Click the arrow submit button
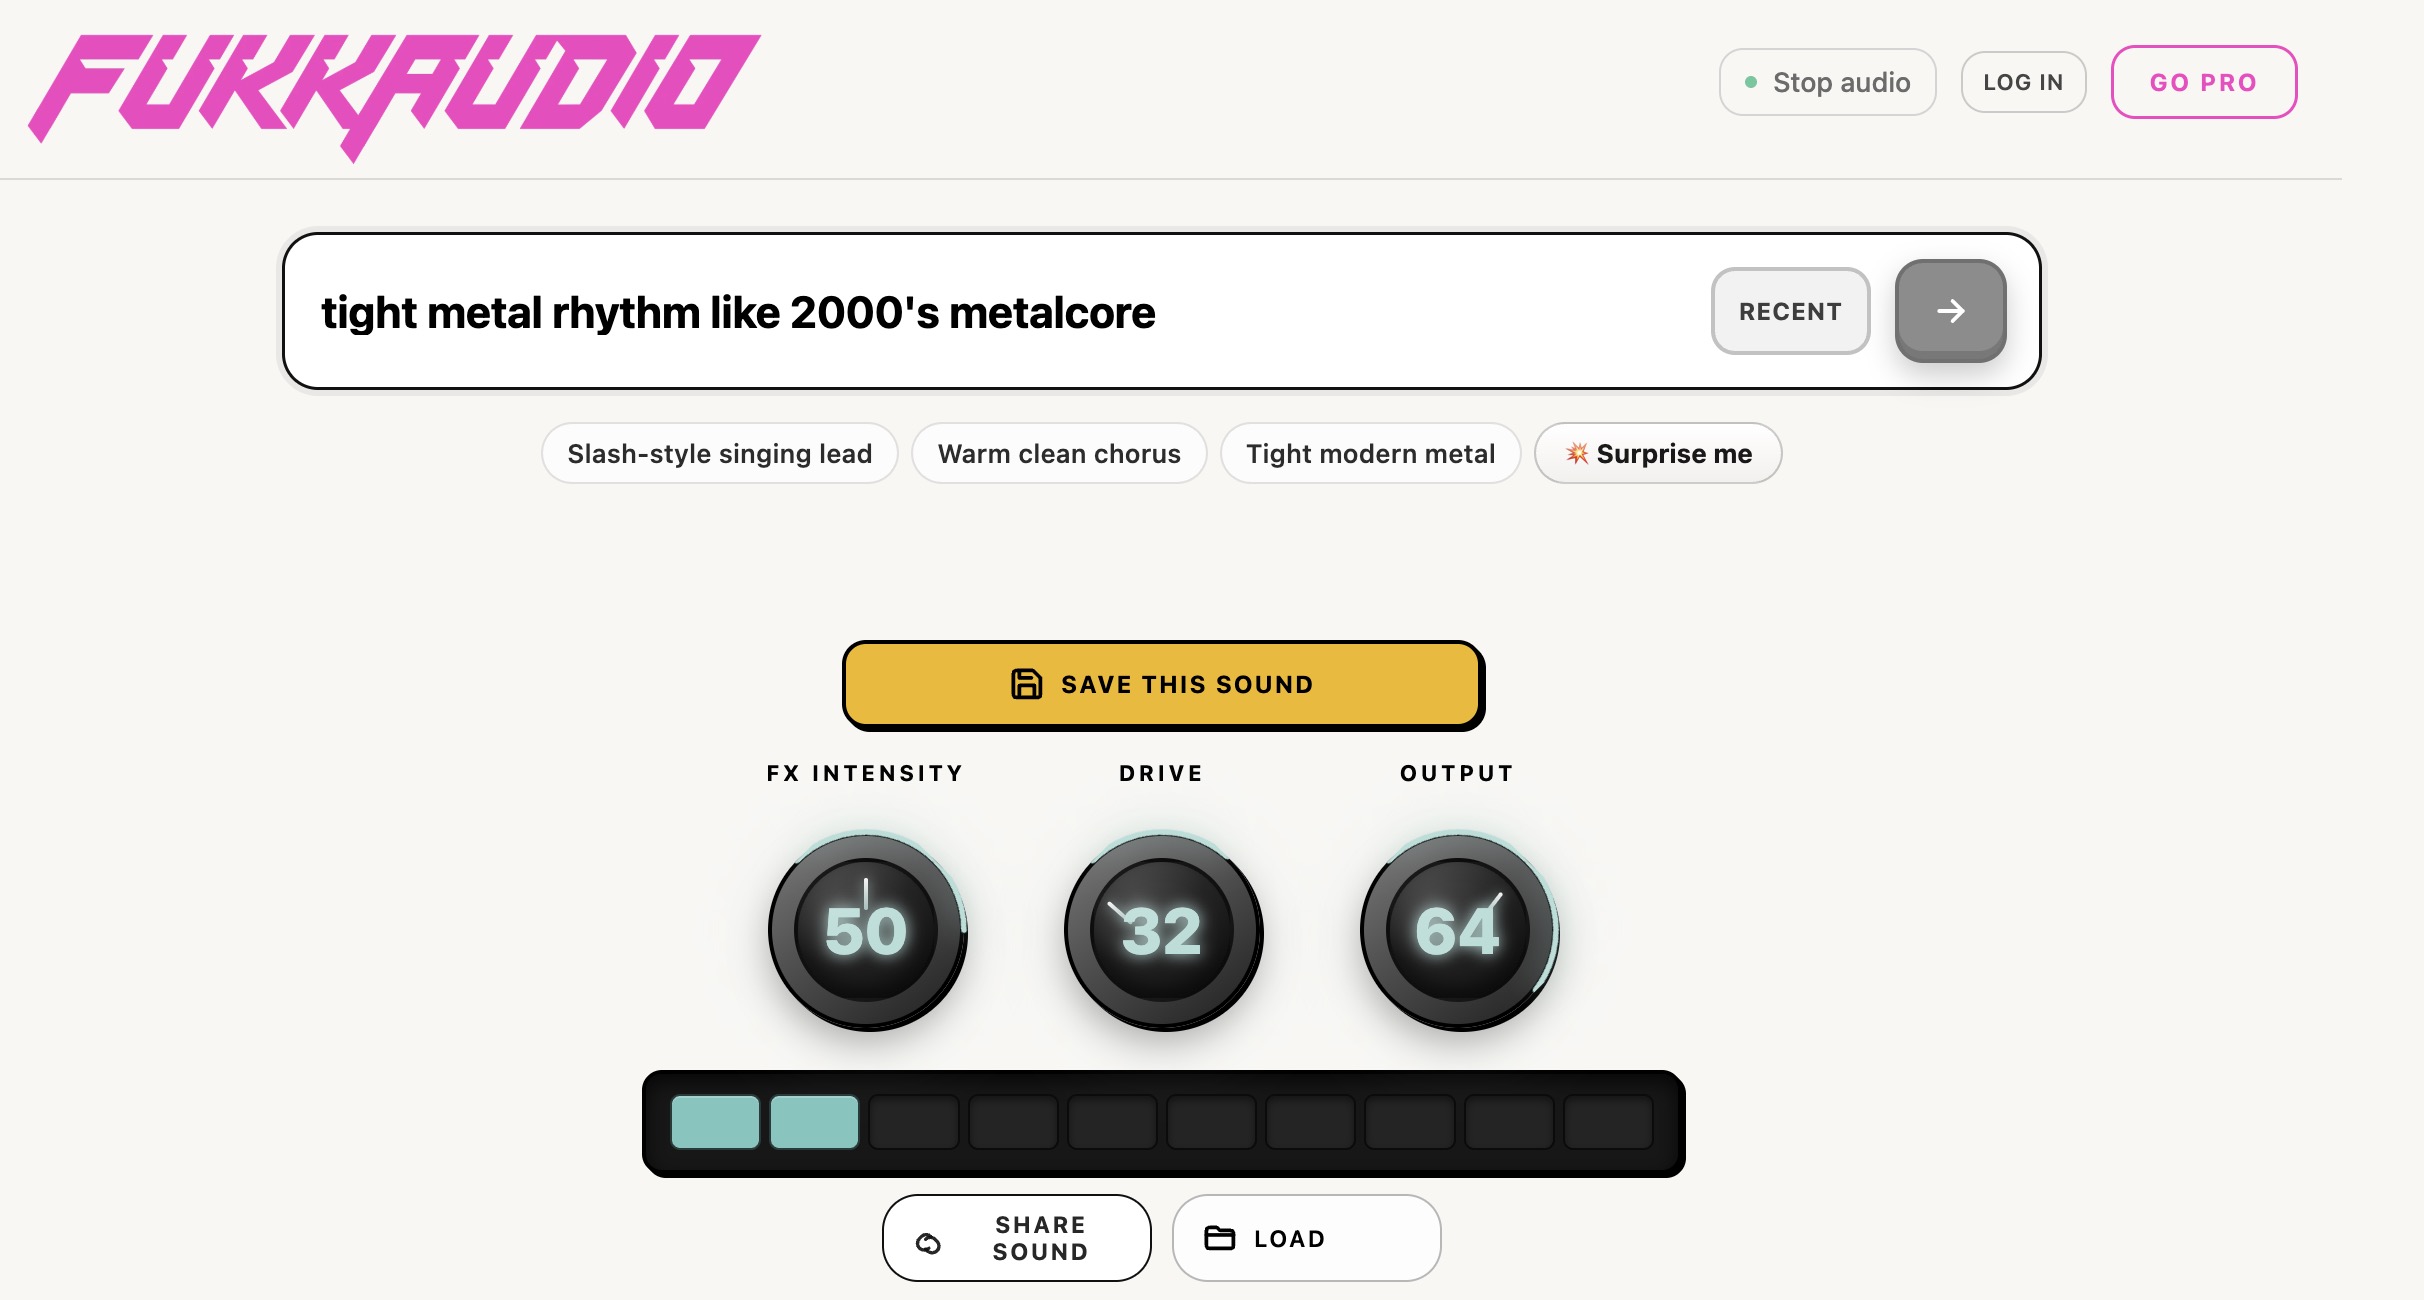This screenshot has width=2424, height=1300. coord(1950,311)
